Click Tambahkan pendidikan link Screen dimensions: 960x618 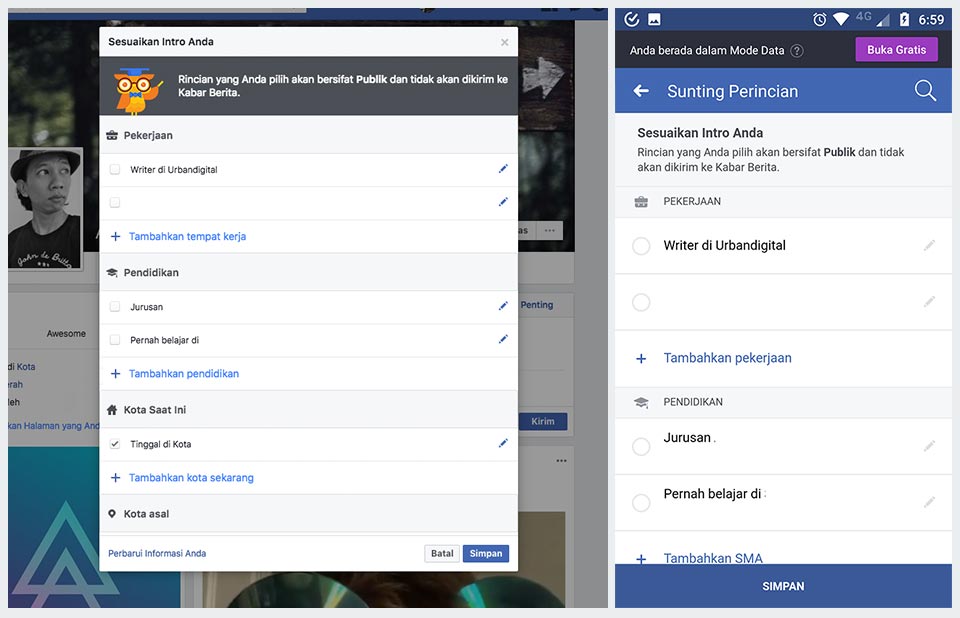[184, 374]
